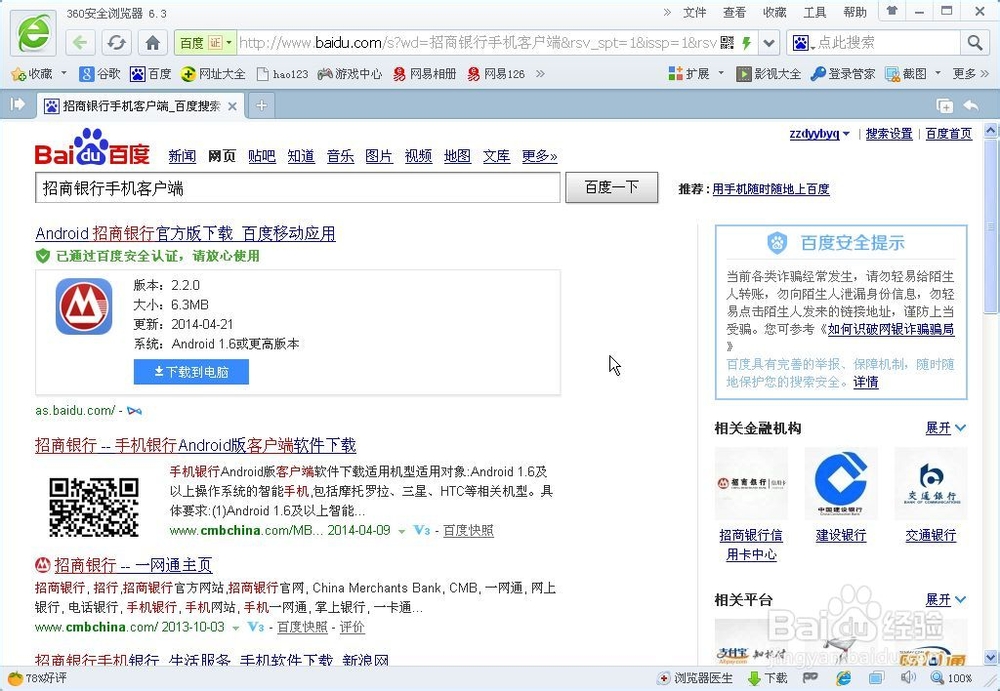The image size is (1000, 691).
Task: Open 截图 dropdown arrow
Action: 938,74
